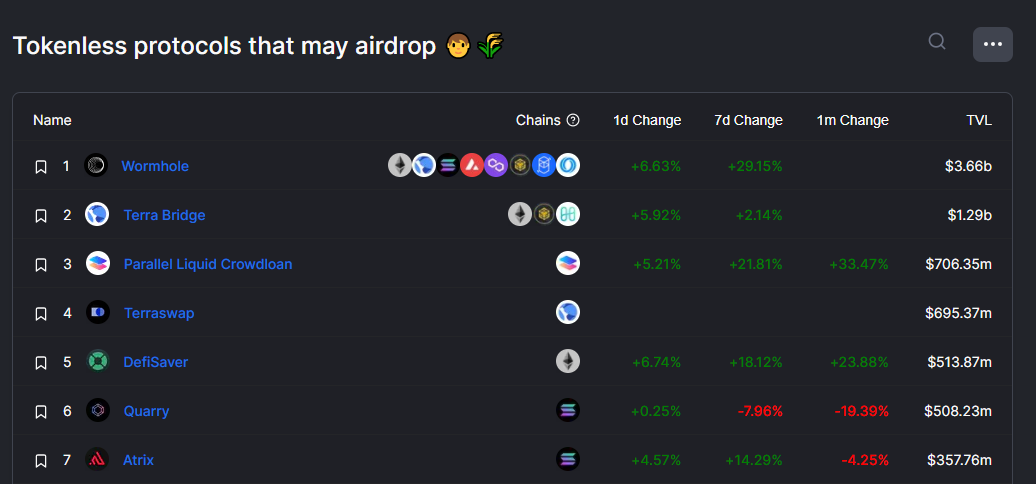
Task: Sort by 1m Change column
Action: coord(852,120)
